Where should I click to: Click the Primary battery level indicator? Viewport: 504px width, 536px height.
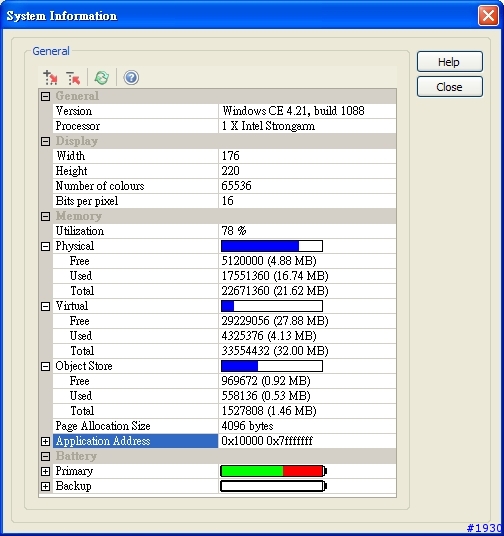(x=274, y=471)
